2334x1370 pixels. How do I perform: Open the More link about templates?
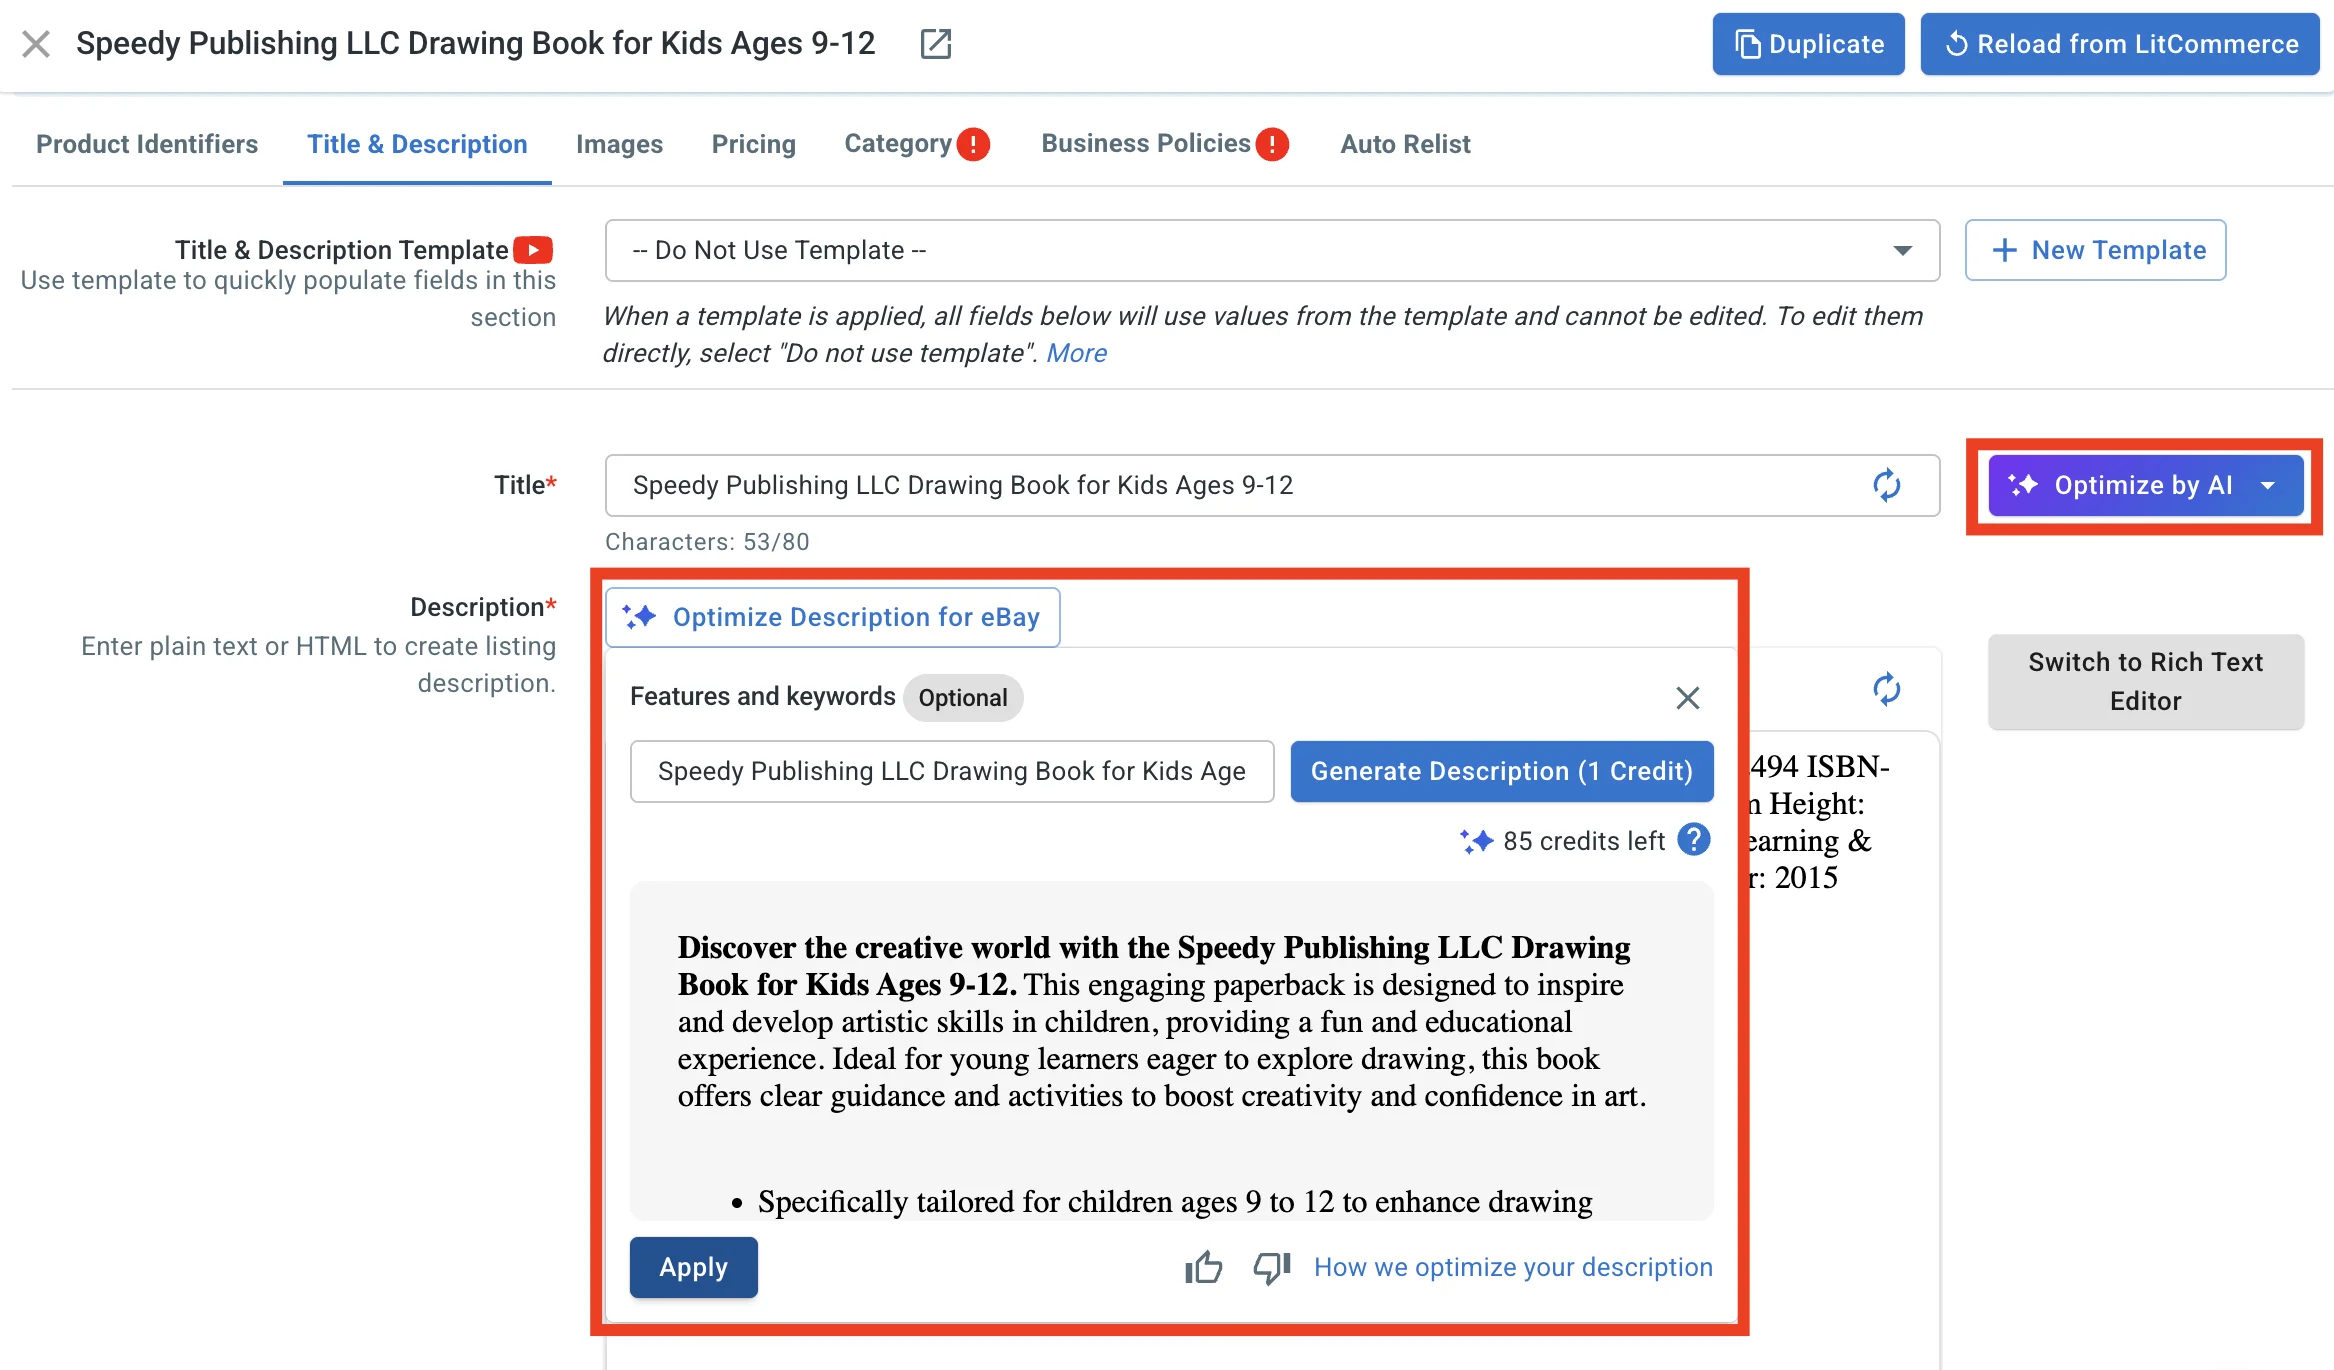pos(1076,353)
